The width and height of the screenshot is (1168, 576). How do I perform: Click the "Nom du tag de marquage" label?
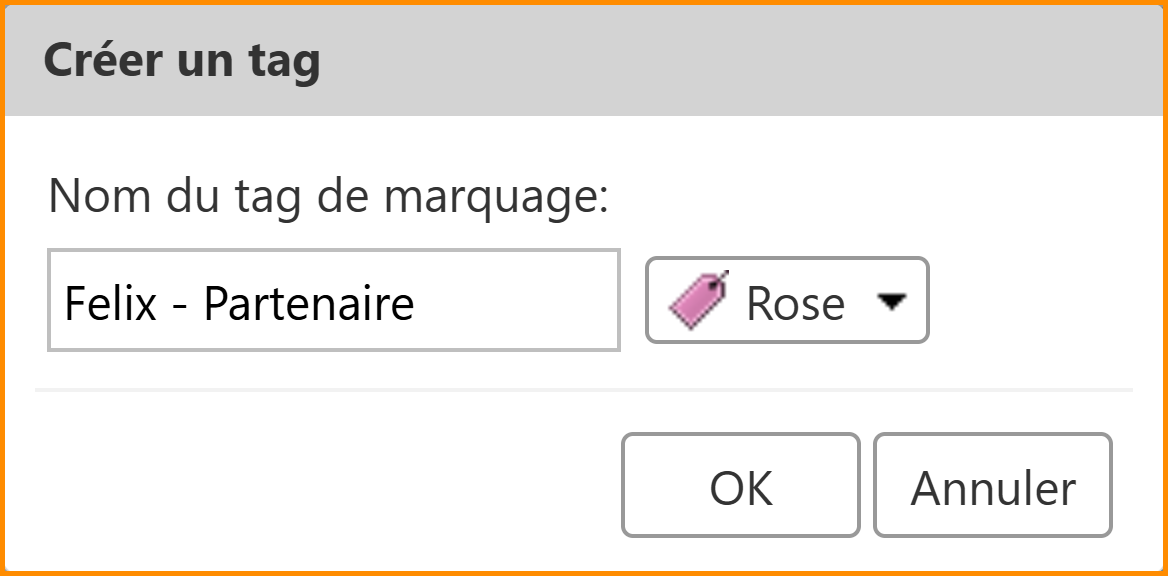click(x=328, y=196)
